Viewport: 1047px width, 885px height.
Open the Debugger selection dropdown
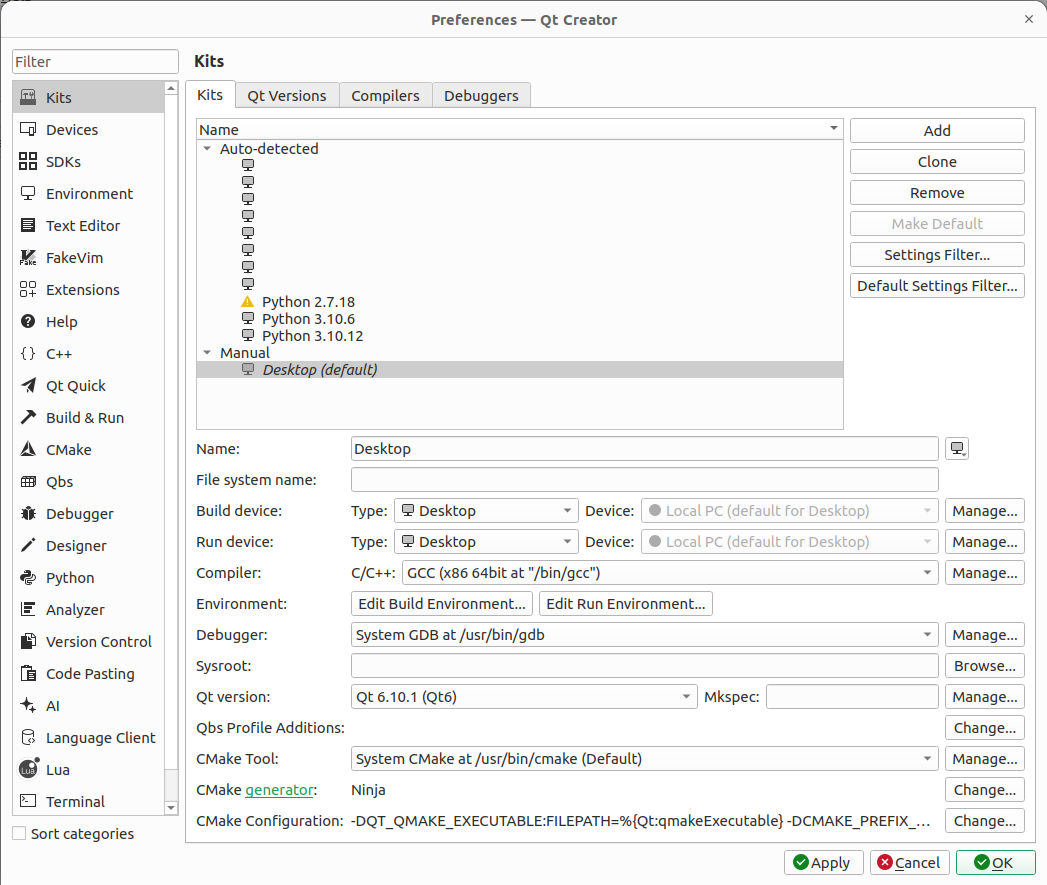[644, 635]
